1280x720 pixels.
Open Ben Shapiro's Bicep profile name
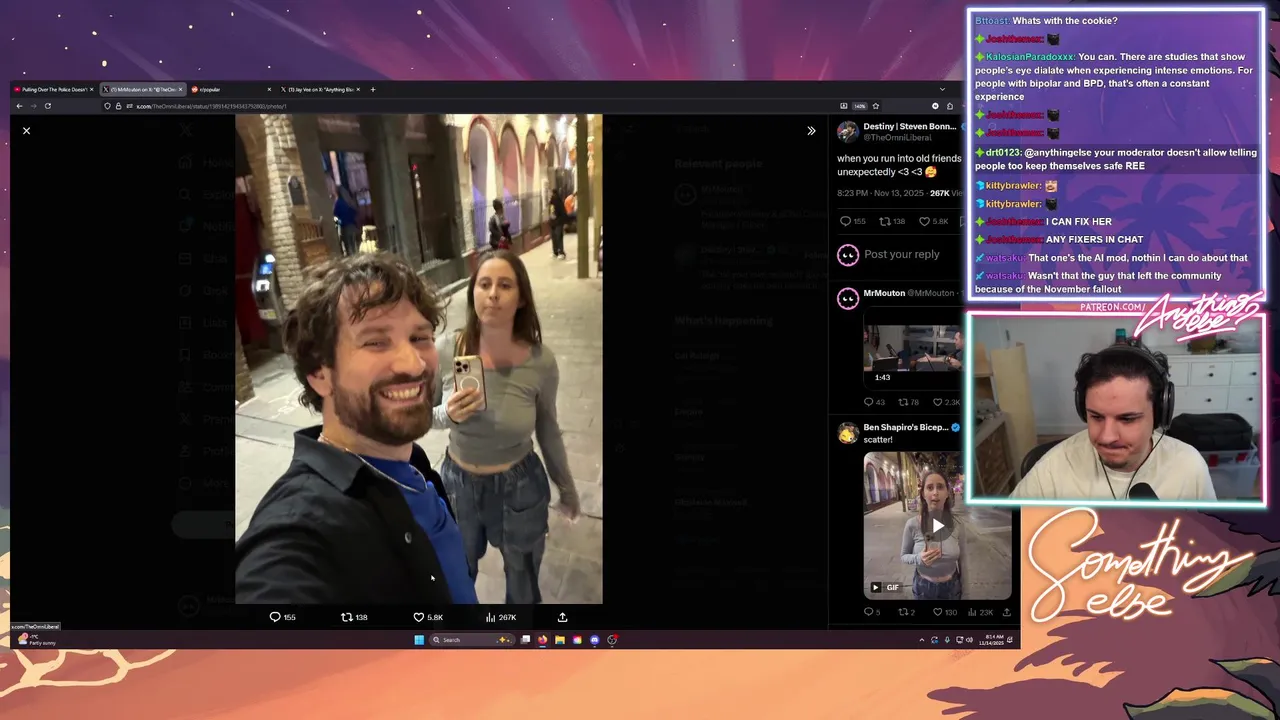click(x=906, y=427)
